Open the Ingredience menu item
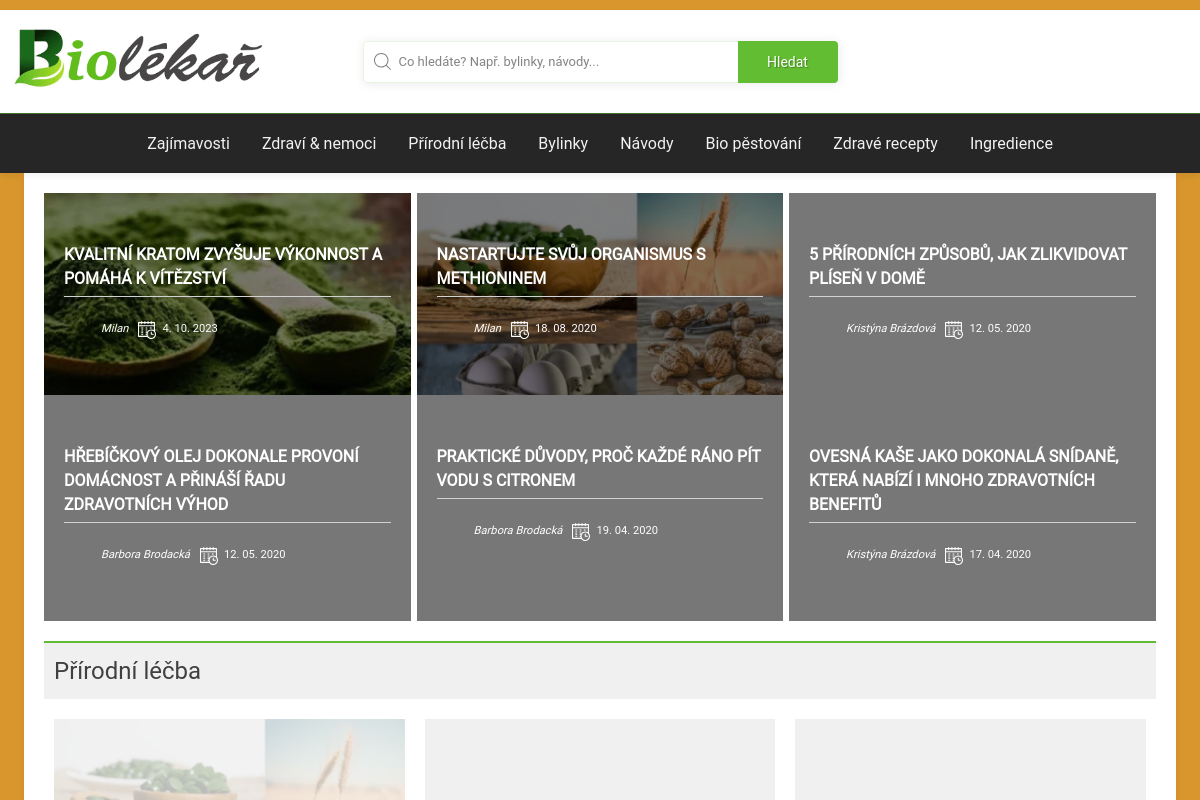 (x=1011, y=143)
